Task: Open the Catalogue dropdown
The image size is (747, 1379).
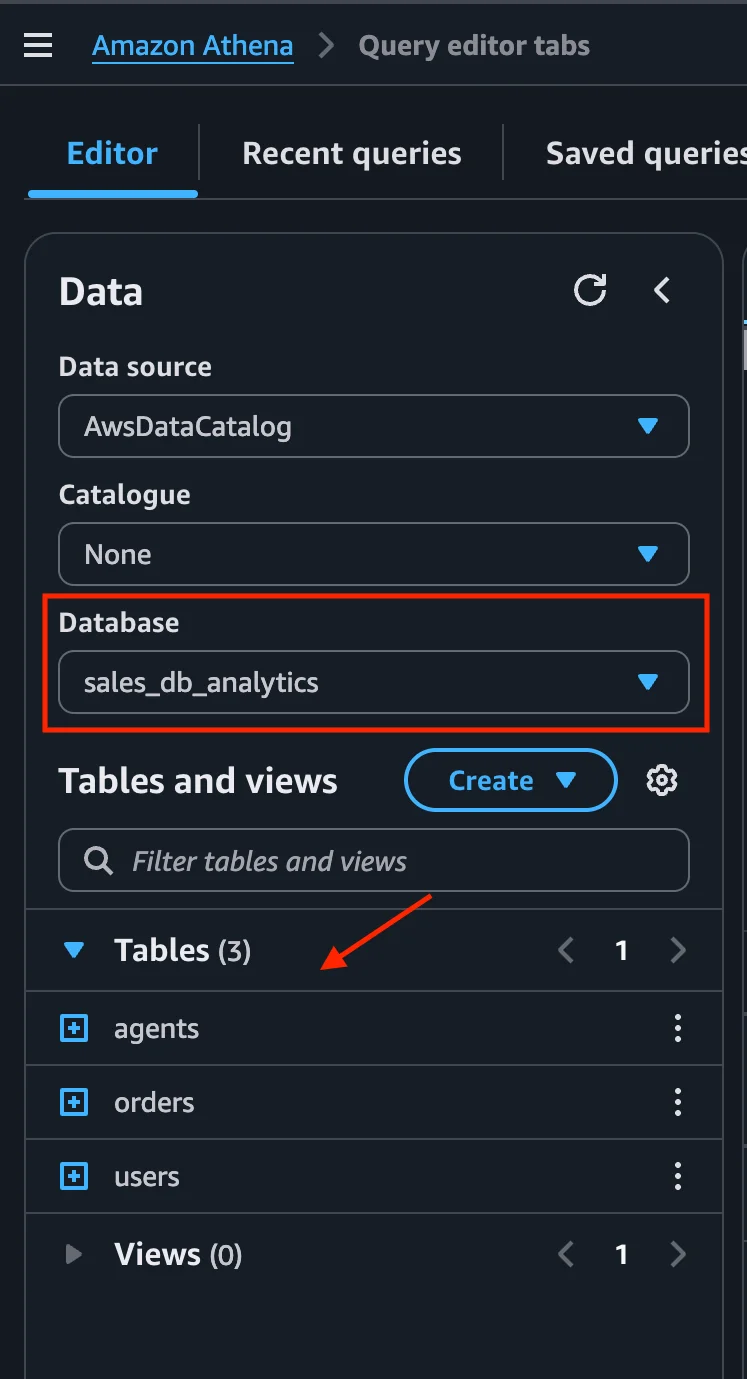Action: (x=373, y=554)
